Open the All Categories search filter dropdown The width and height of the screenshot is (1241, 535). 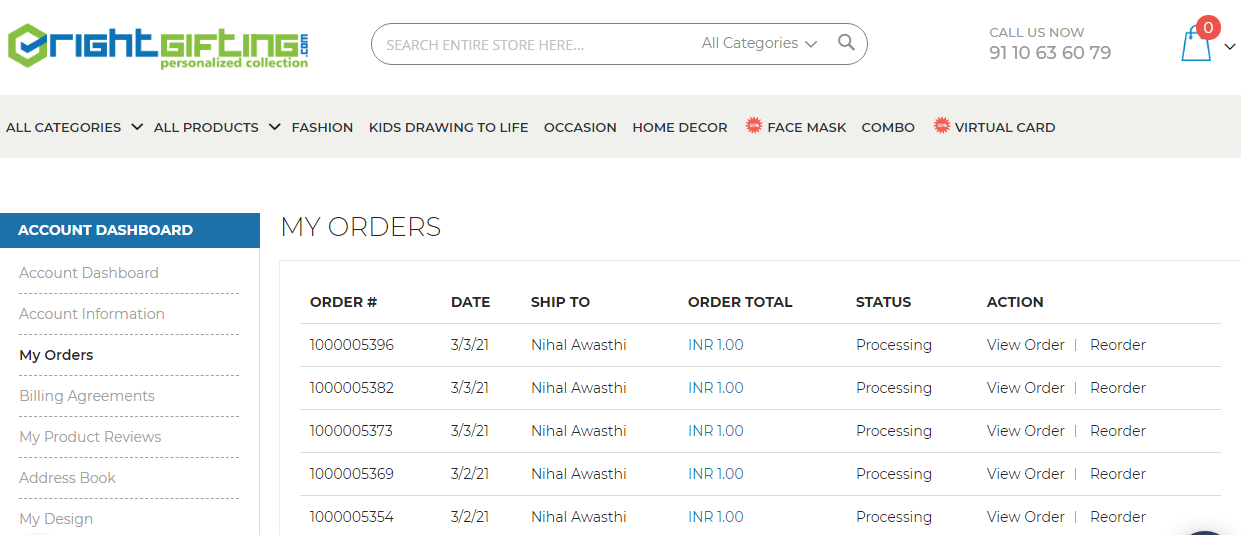click(x=759, y=43)
